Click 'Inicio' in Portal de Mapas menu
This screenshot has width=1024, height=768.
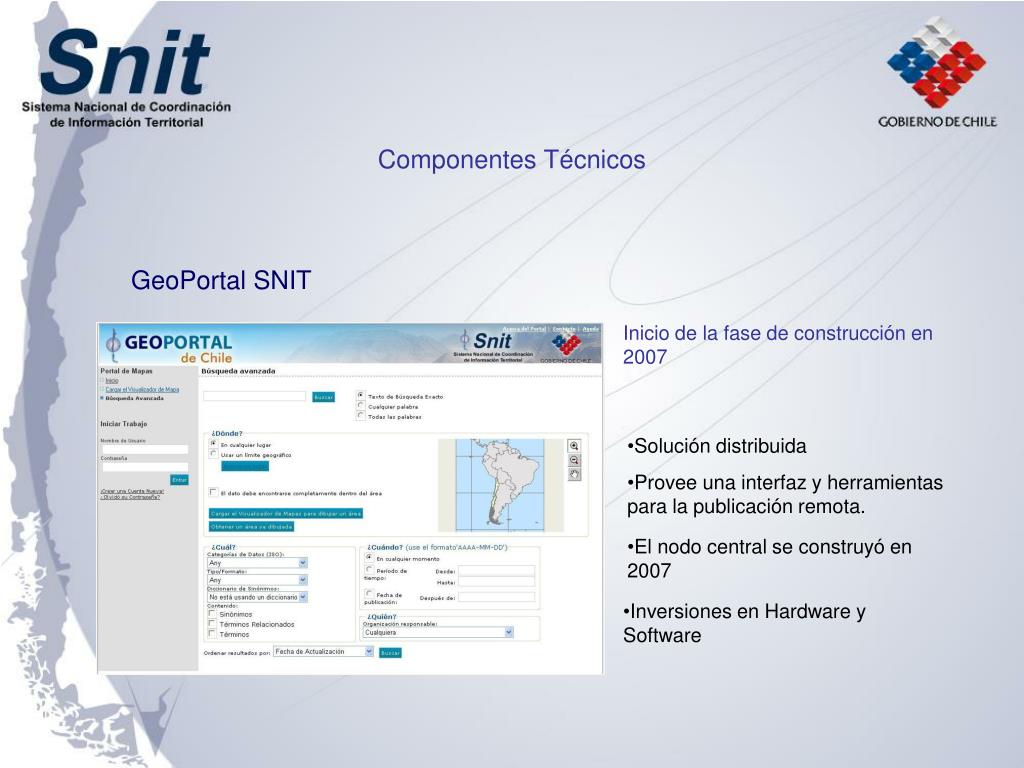(x=112, y=380)
